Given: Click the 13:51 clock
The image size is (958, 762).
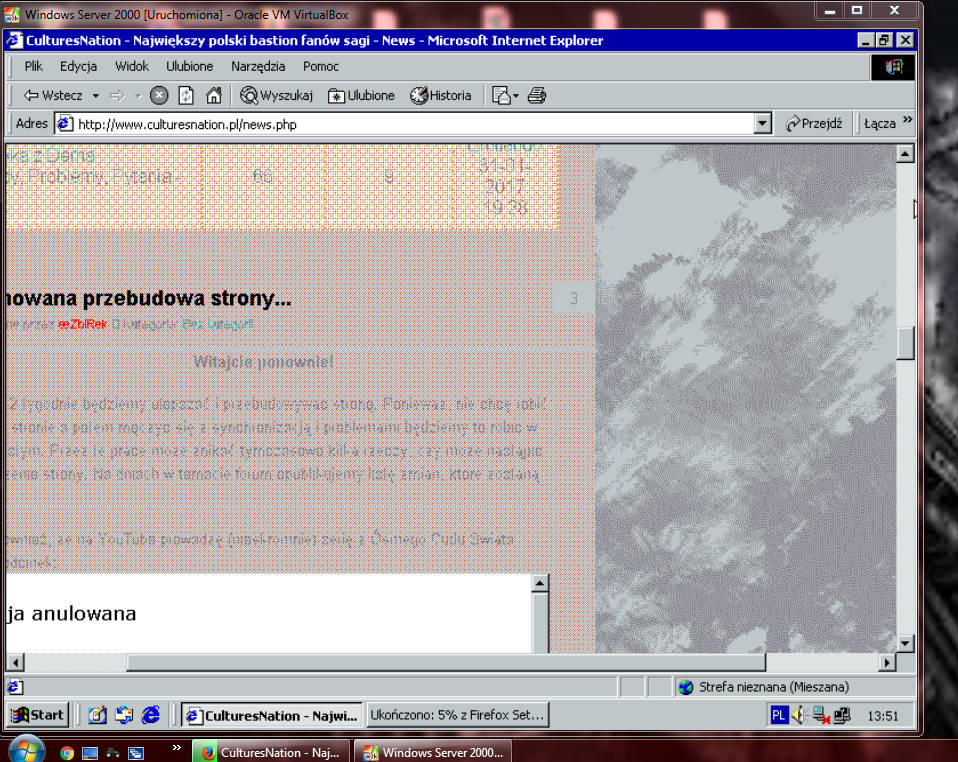Looking at the screenshot, I should [883, 716].
